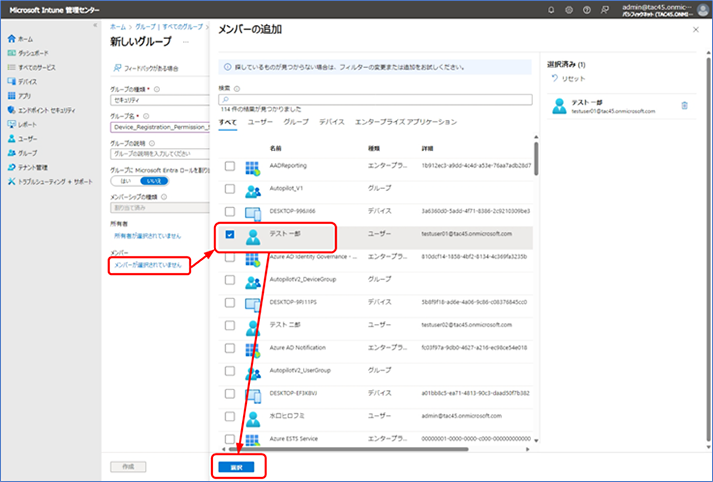Screen dimensions: 713x482
Task: Uncheck the テスト 一郎 checkbox
Action: [230, 235]
